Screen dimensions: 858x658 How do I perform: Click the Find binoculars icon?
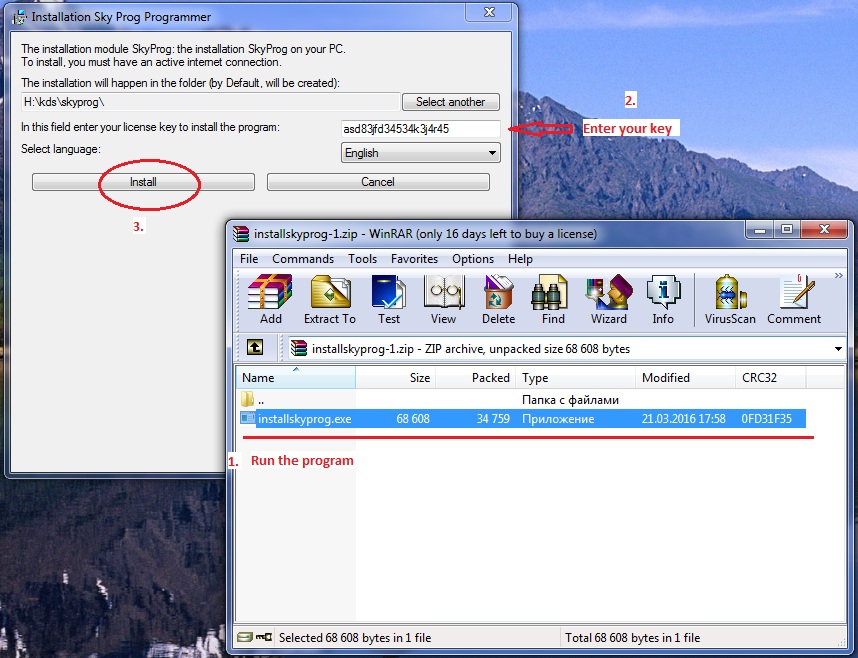tap(549, 292)
